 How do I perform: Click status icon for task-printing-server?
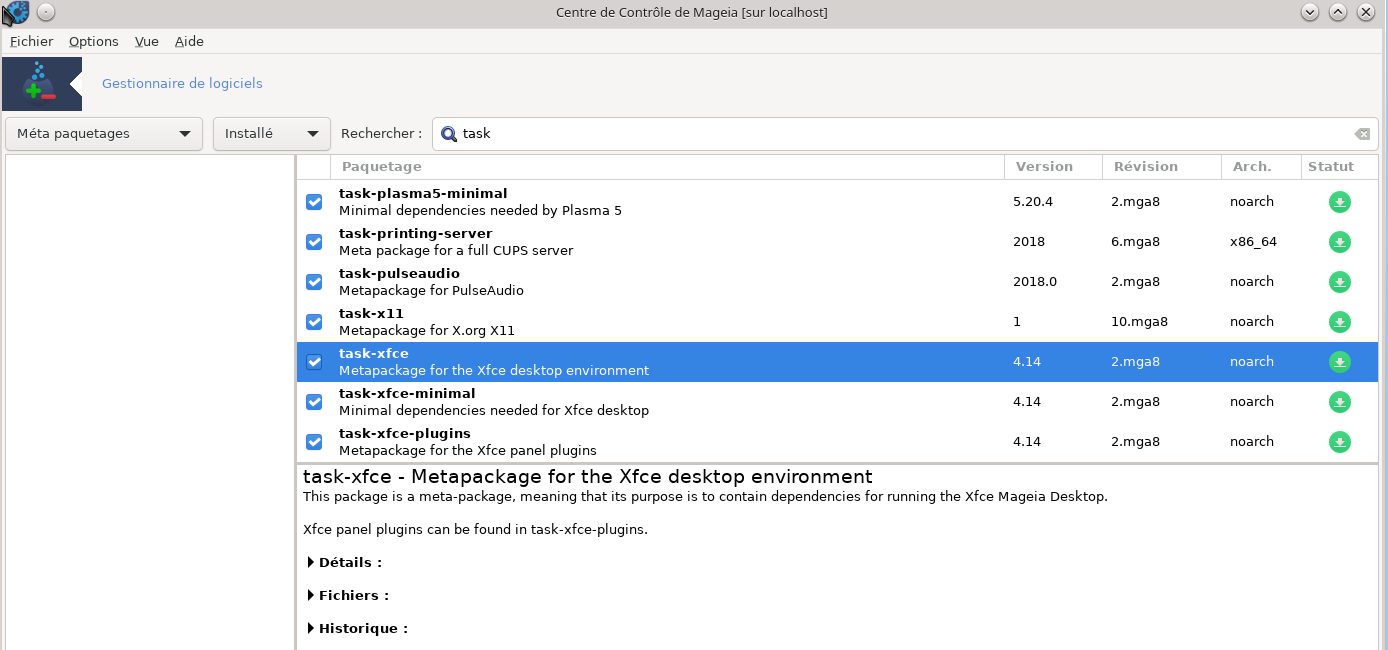(x=1339, y=242)
